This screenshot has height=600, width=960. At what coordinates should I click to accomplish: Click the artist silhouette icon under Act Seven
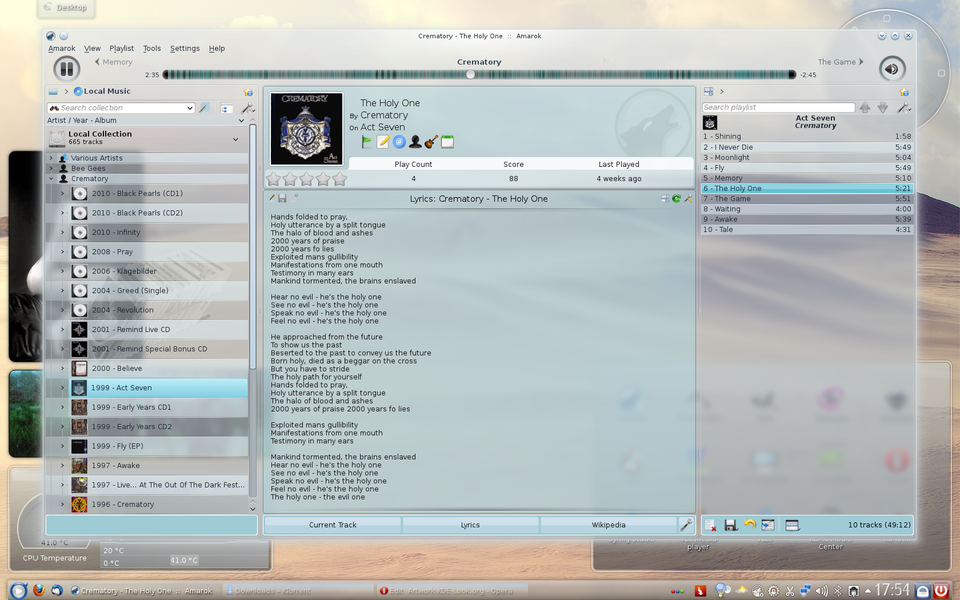click(415, 142)
